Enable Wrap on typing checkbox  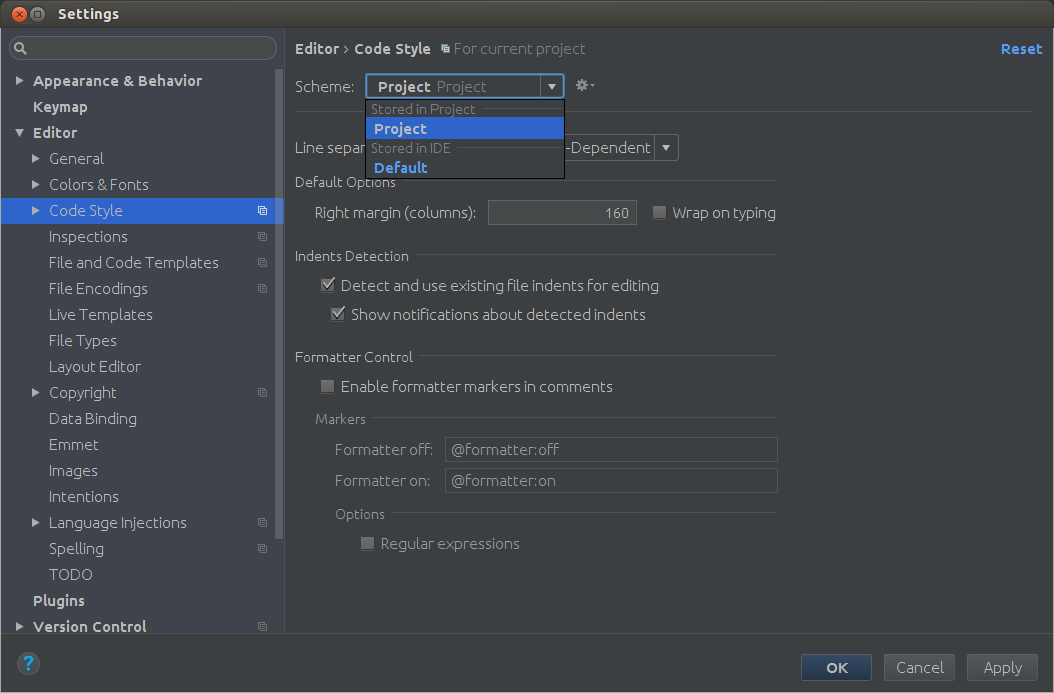click(660, 213)
